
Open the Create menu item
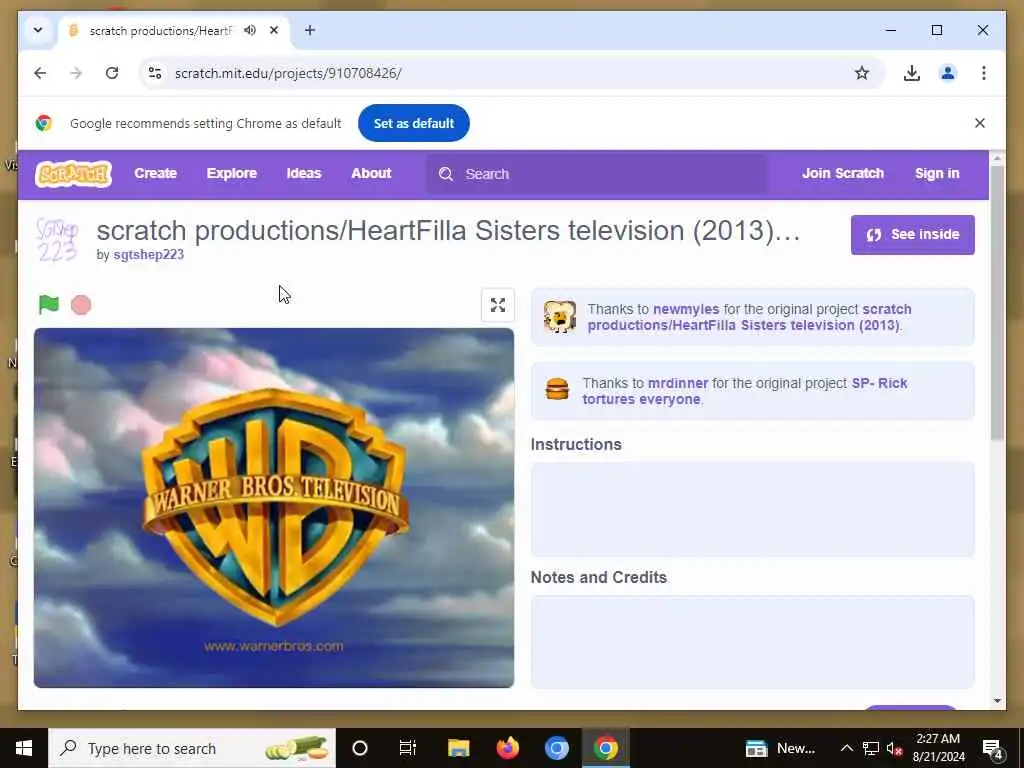pos(155,174)
